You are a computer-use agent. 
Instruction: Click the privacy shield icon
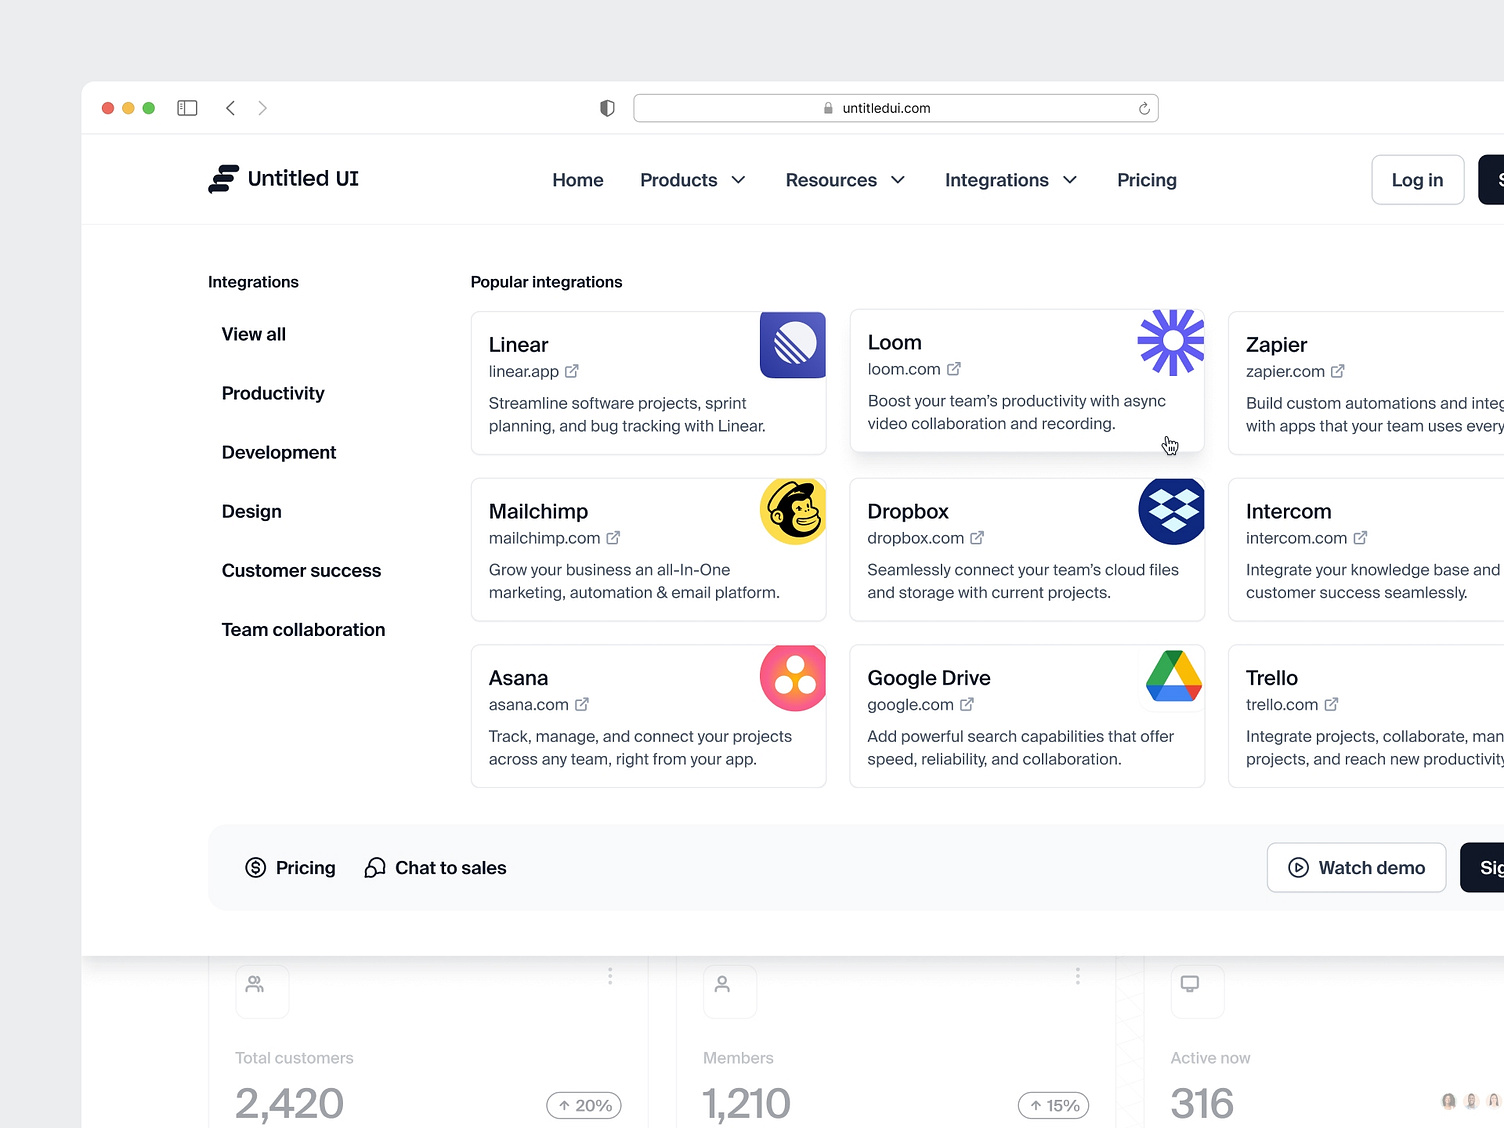pos(607,108)
